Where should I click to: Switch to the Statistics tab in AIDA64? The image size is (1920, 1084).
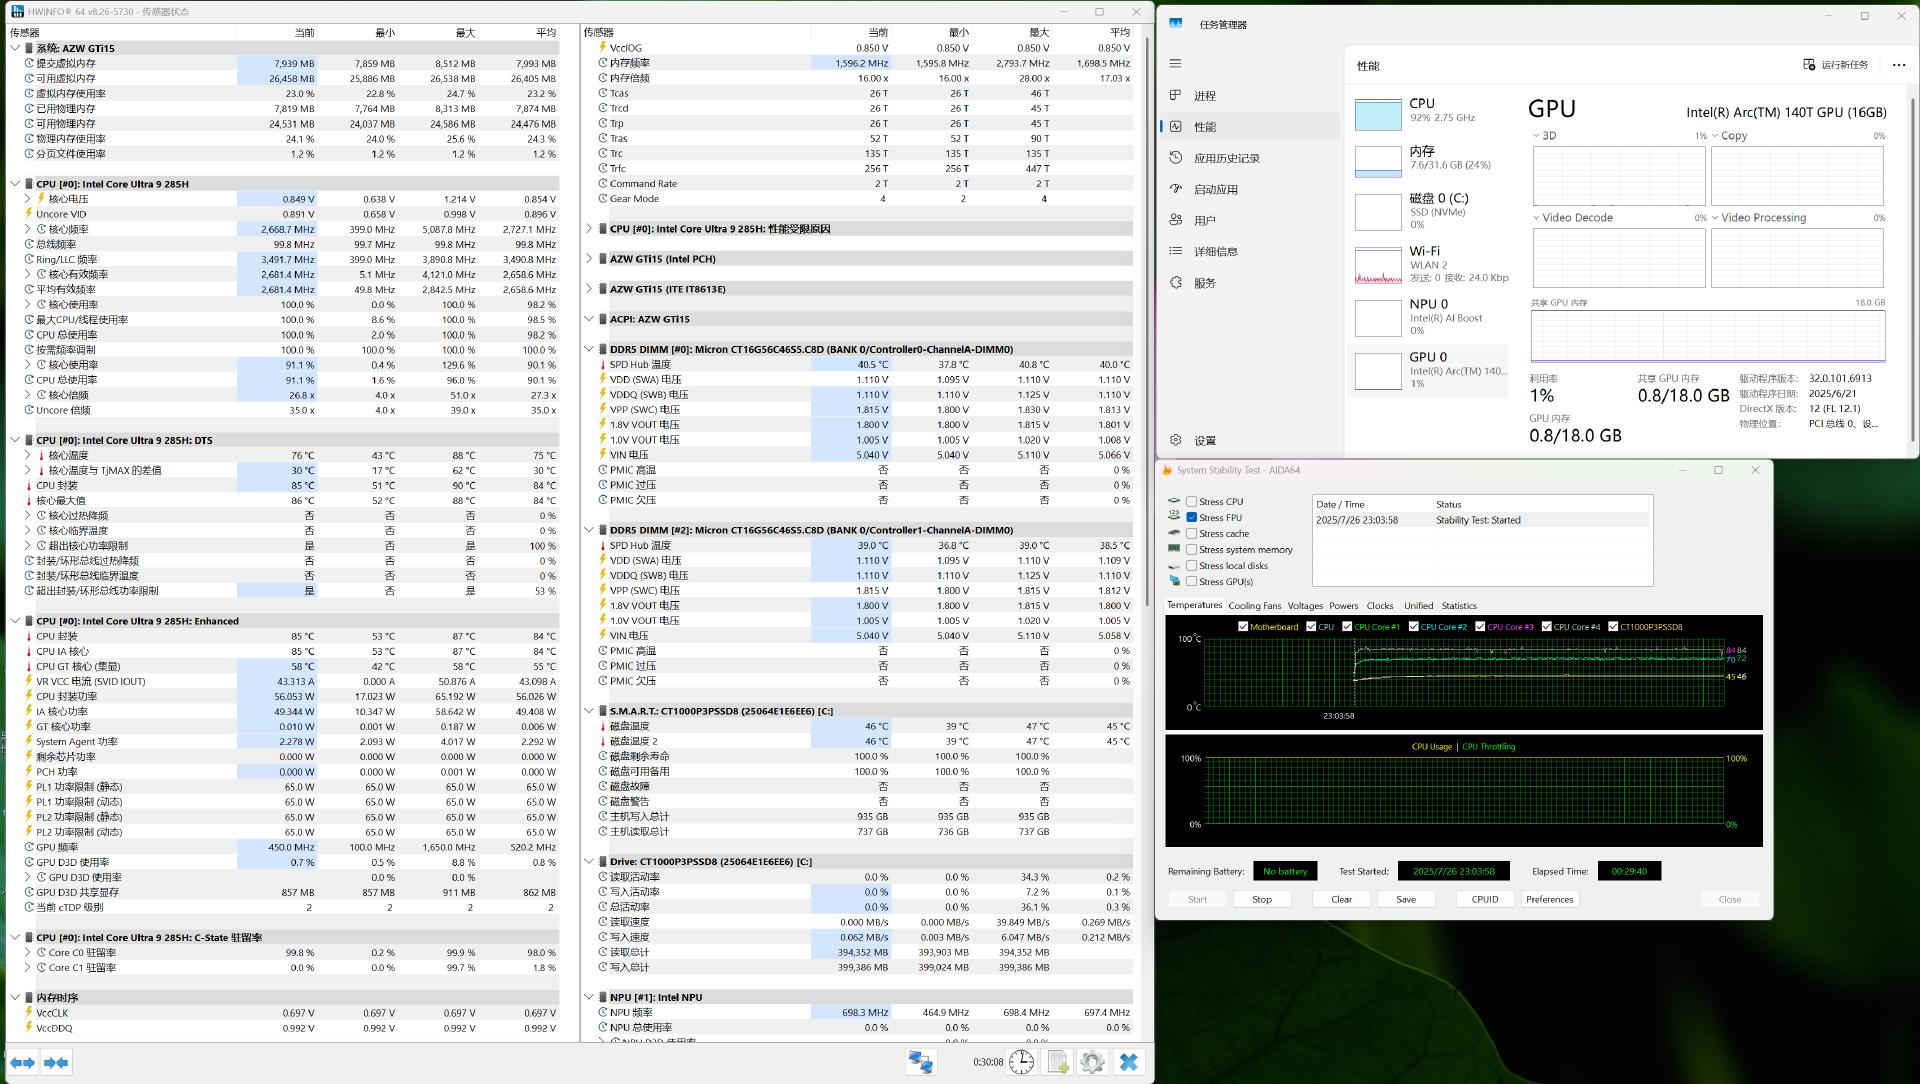(1458, 606)
